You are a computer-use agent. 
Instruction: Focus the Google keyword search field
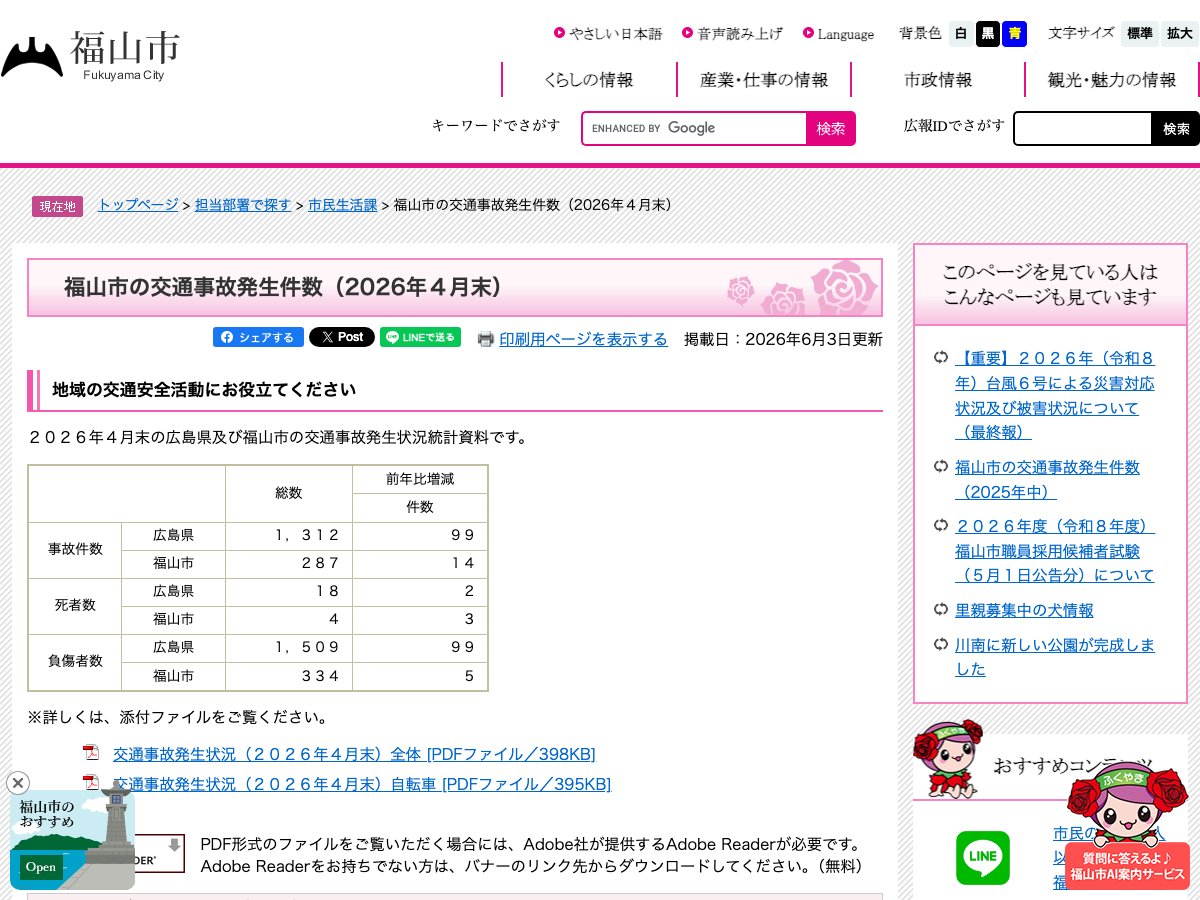click(x=695, y=128)
